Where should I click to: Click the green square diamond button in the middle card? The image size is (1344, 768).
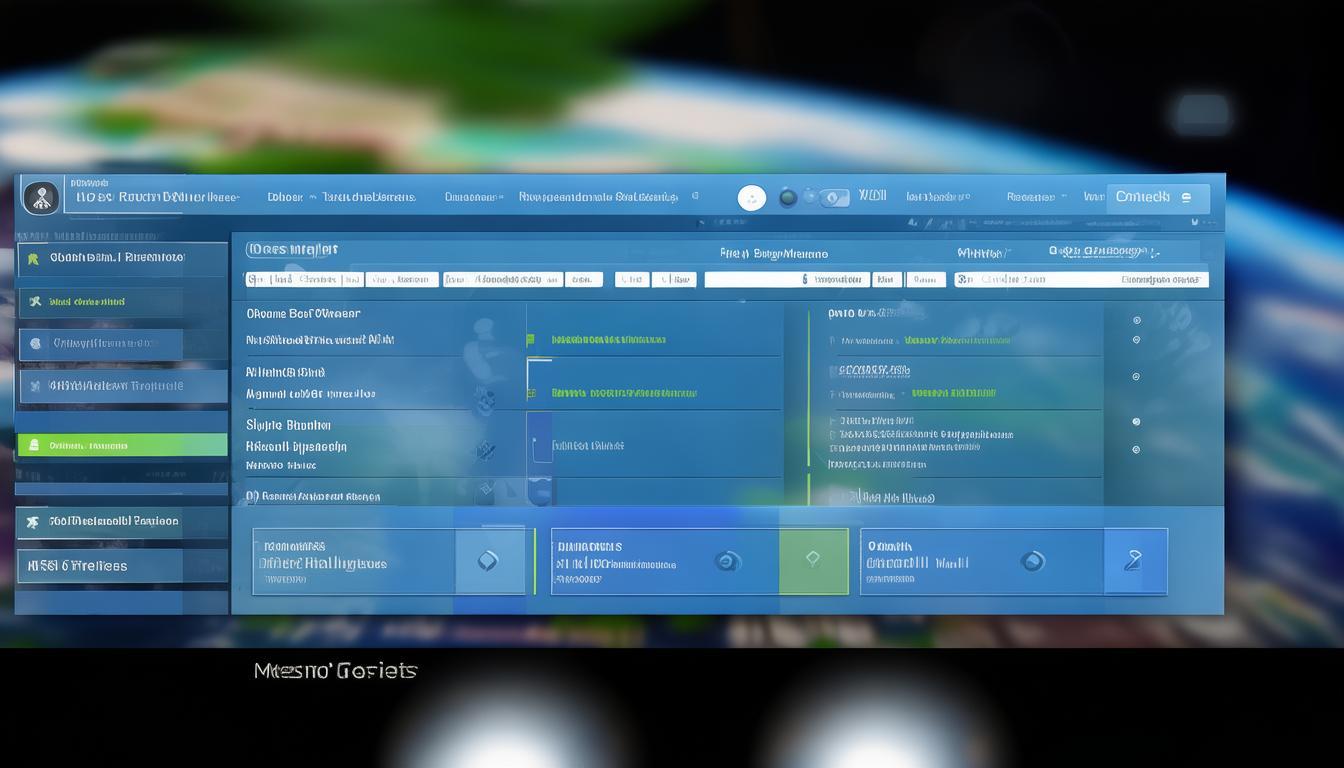[813, 561]
